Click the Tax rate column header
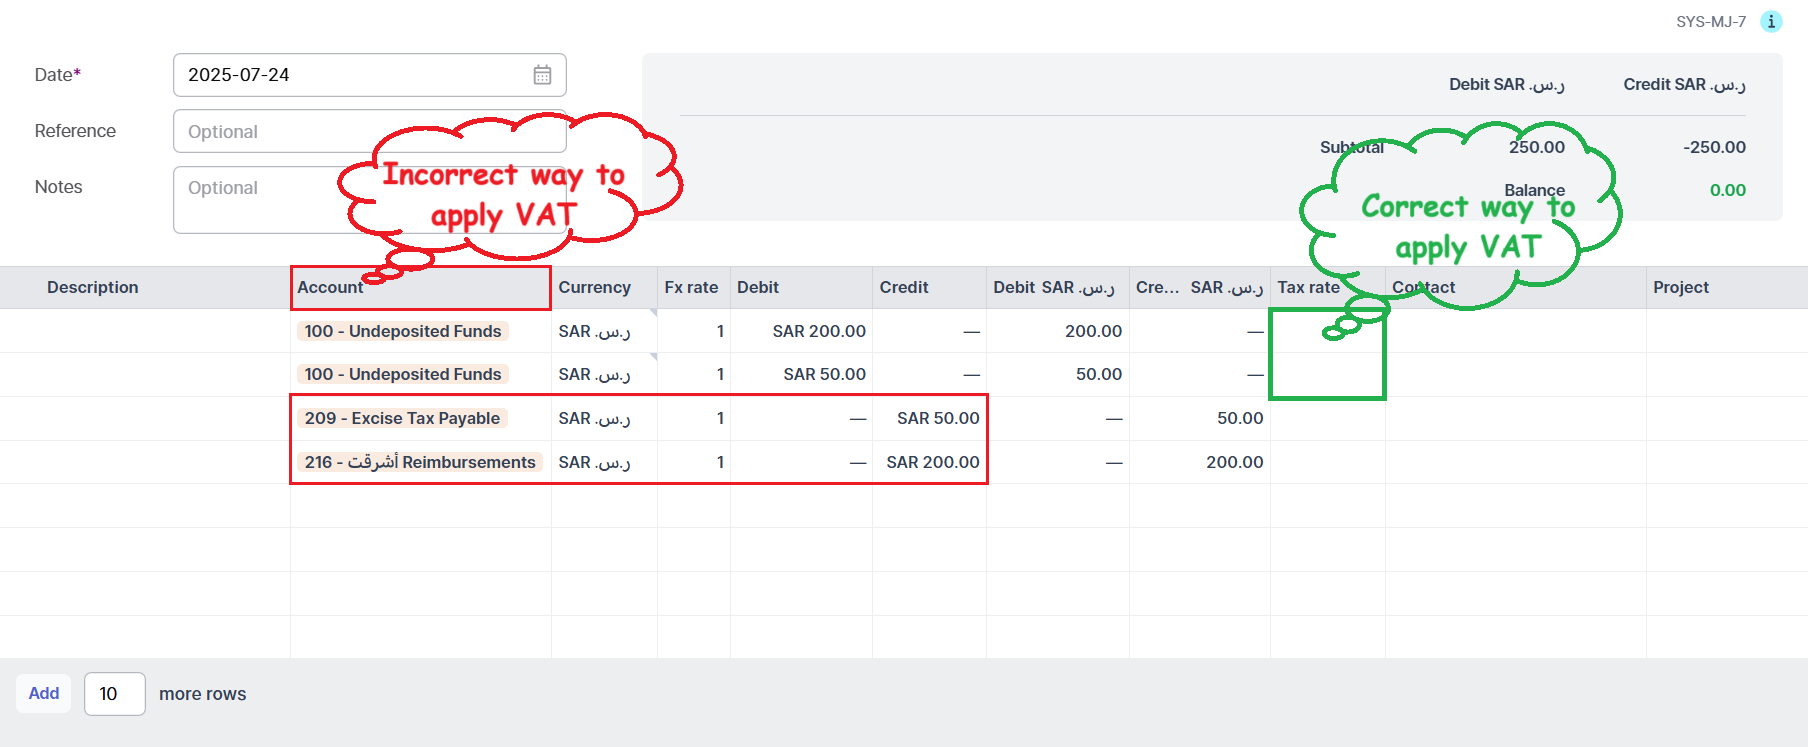This screenshot has width=1808, height=747. [1308, 287]
